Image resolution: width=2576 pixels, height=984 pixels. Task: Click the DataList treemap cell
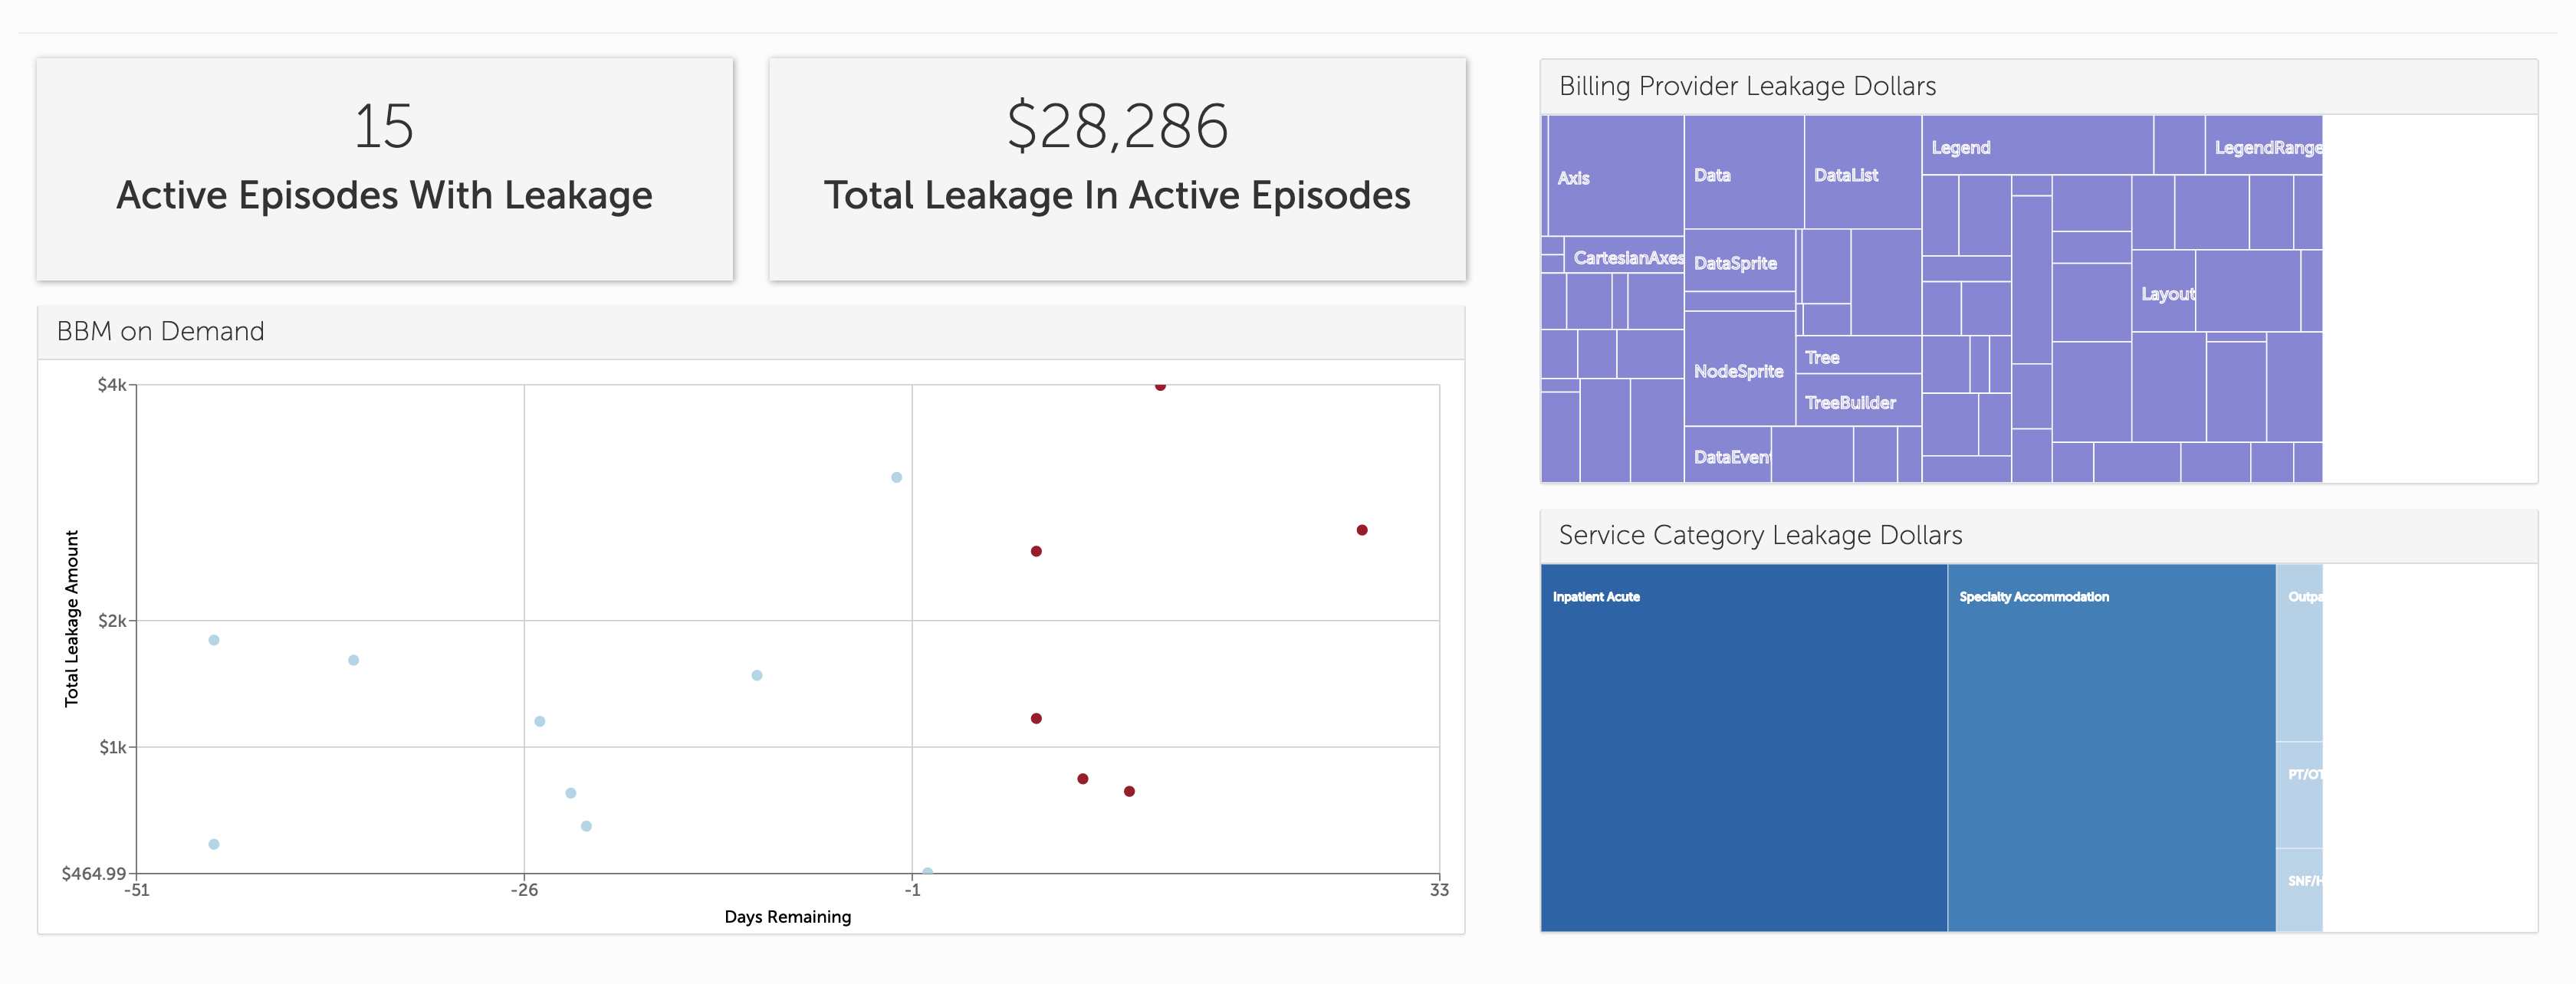coord(1862,172)
